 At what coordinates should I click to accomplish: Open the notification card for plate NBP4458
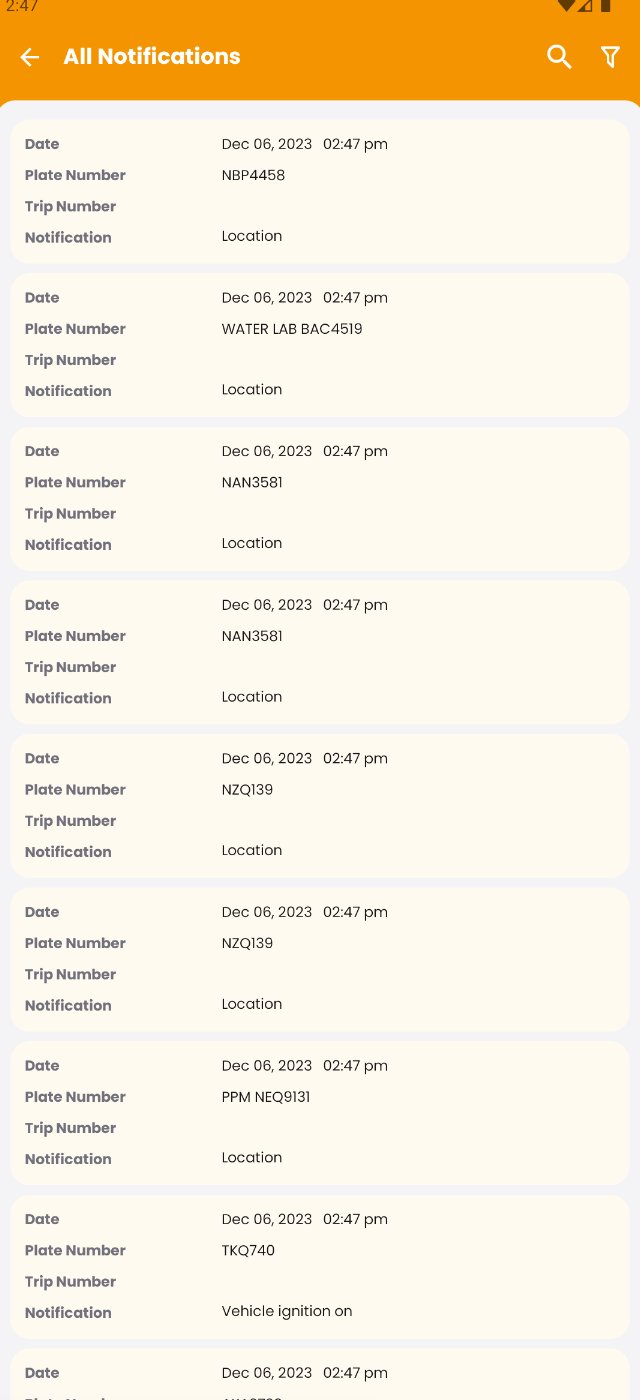point(320,190)
